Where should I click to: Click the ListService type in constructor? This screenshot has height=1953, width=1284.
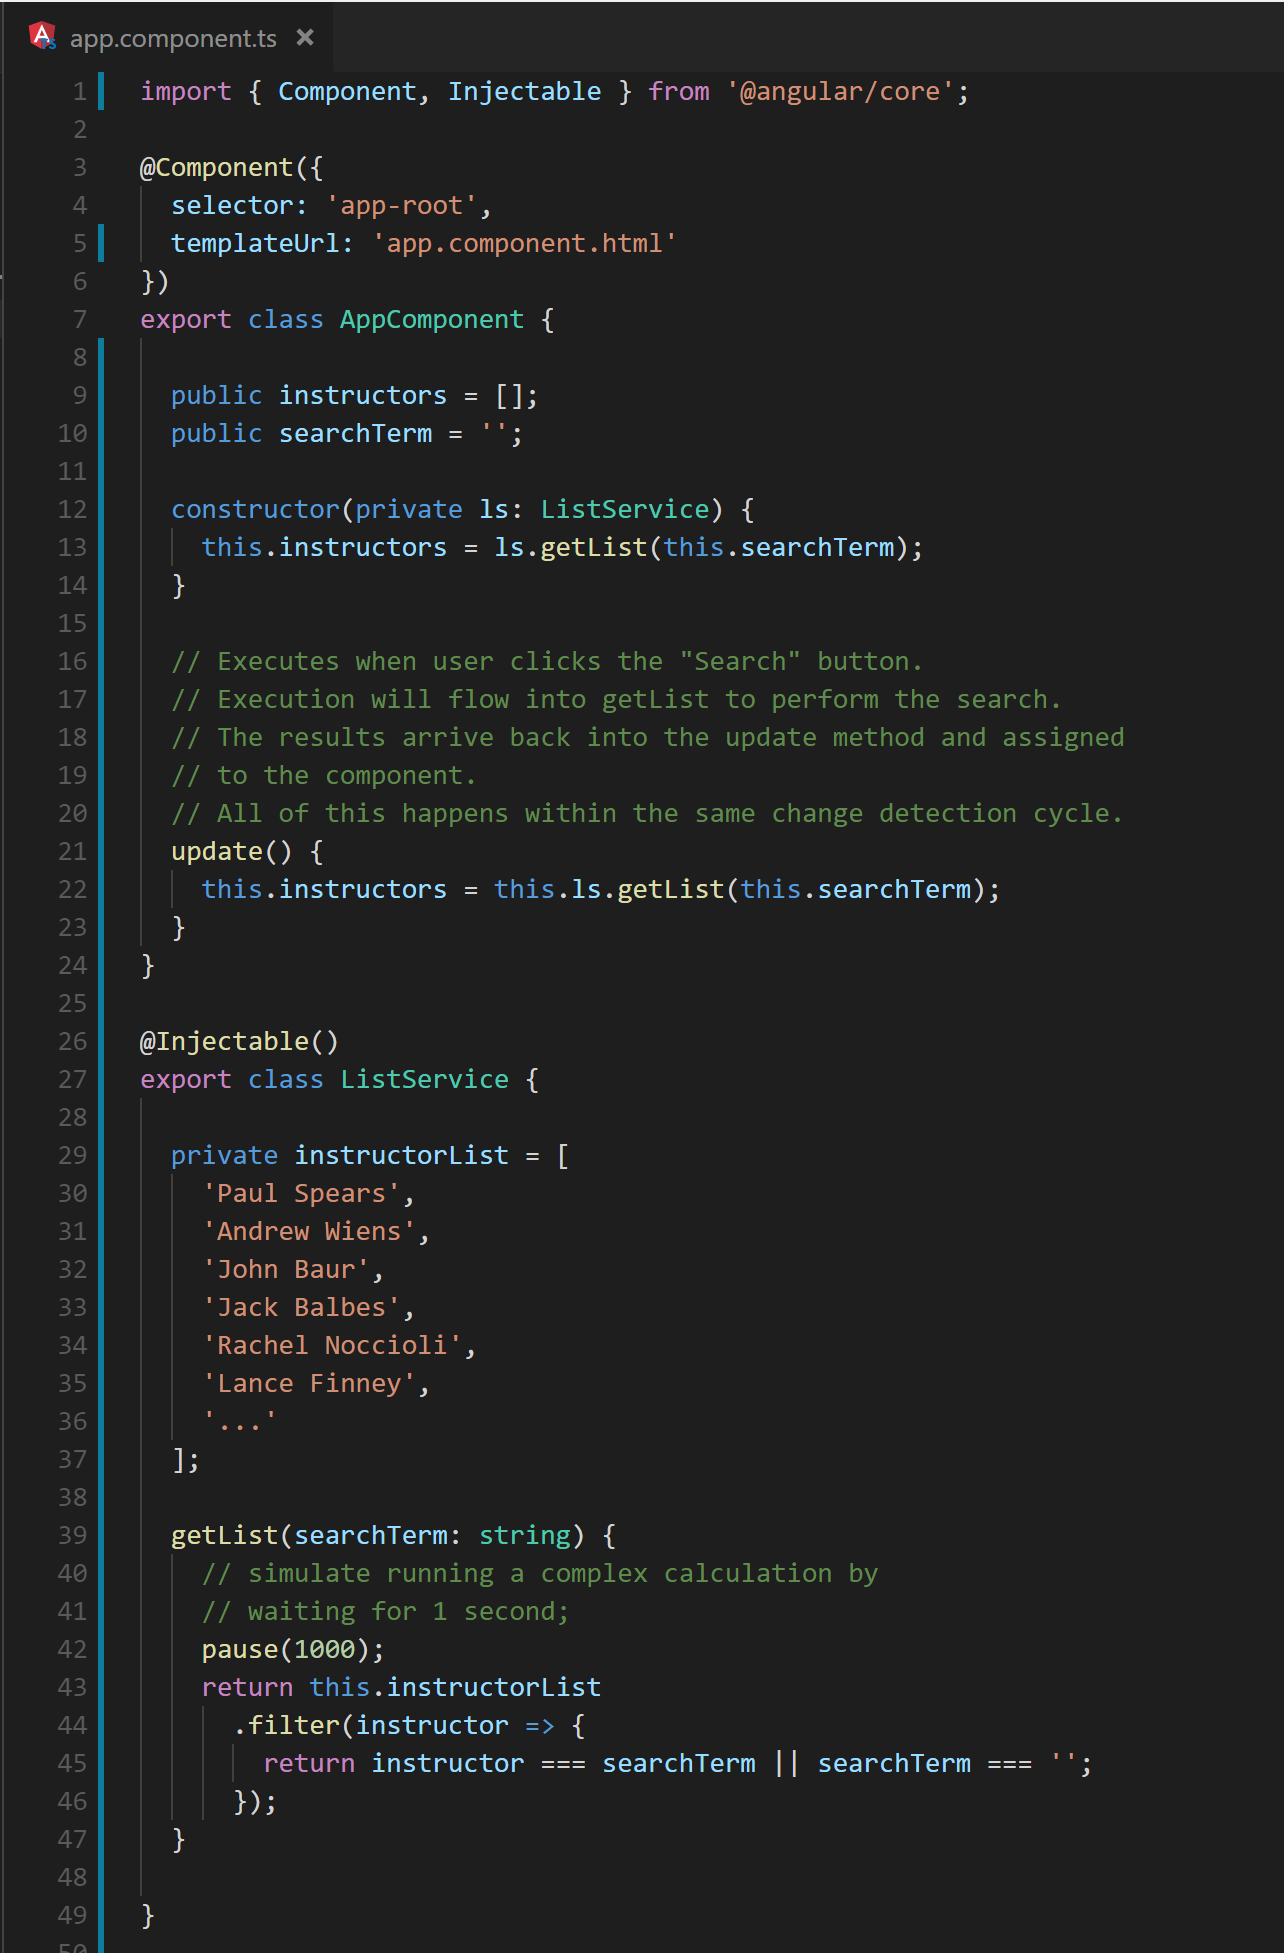click(x=625, y=509)
